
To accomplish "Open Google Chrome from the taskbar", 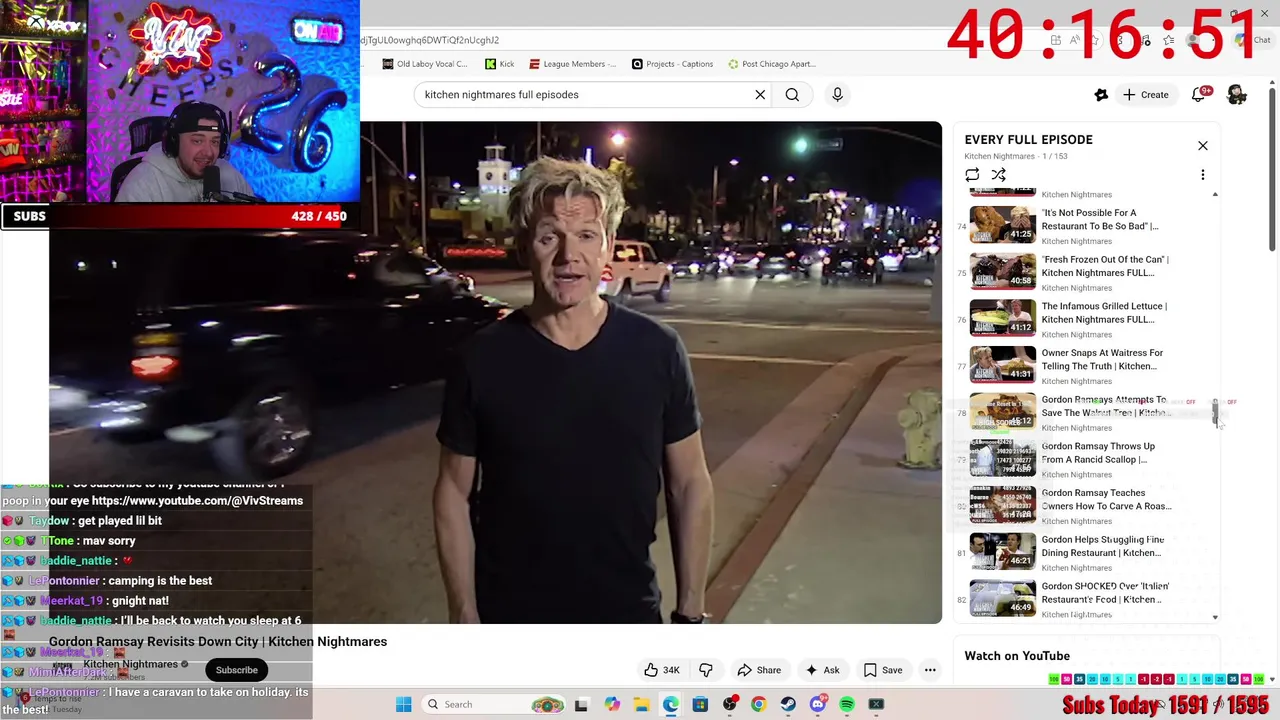I will tap(759, 704).
